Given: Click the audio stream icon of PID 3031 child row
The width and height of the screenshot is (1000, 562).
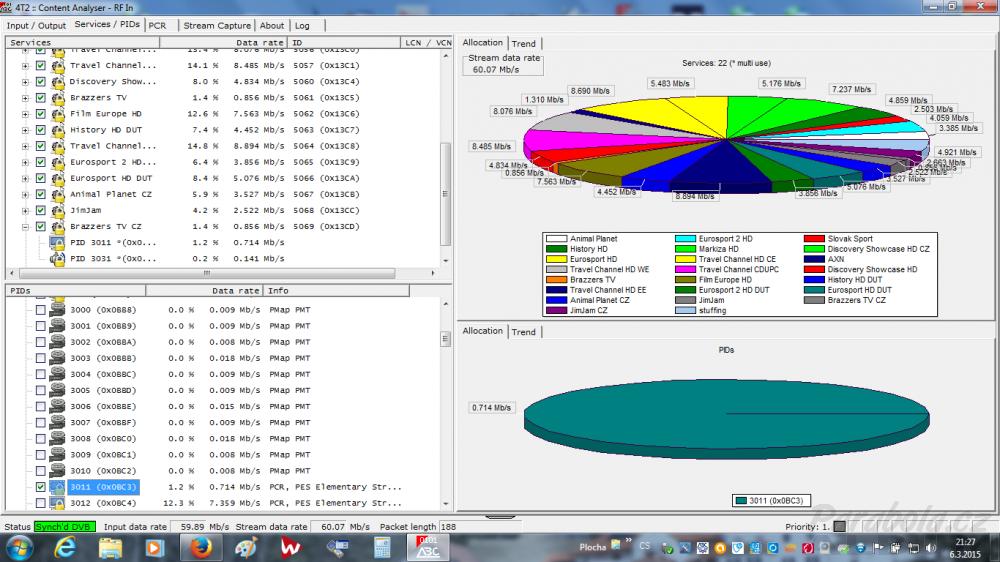Looking at the screenshot, I should pyautogui.click(x=57, y=258).
